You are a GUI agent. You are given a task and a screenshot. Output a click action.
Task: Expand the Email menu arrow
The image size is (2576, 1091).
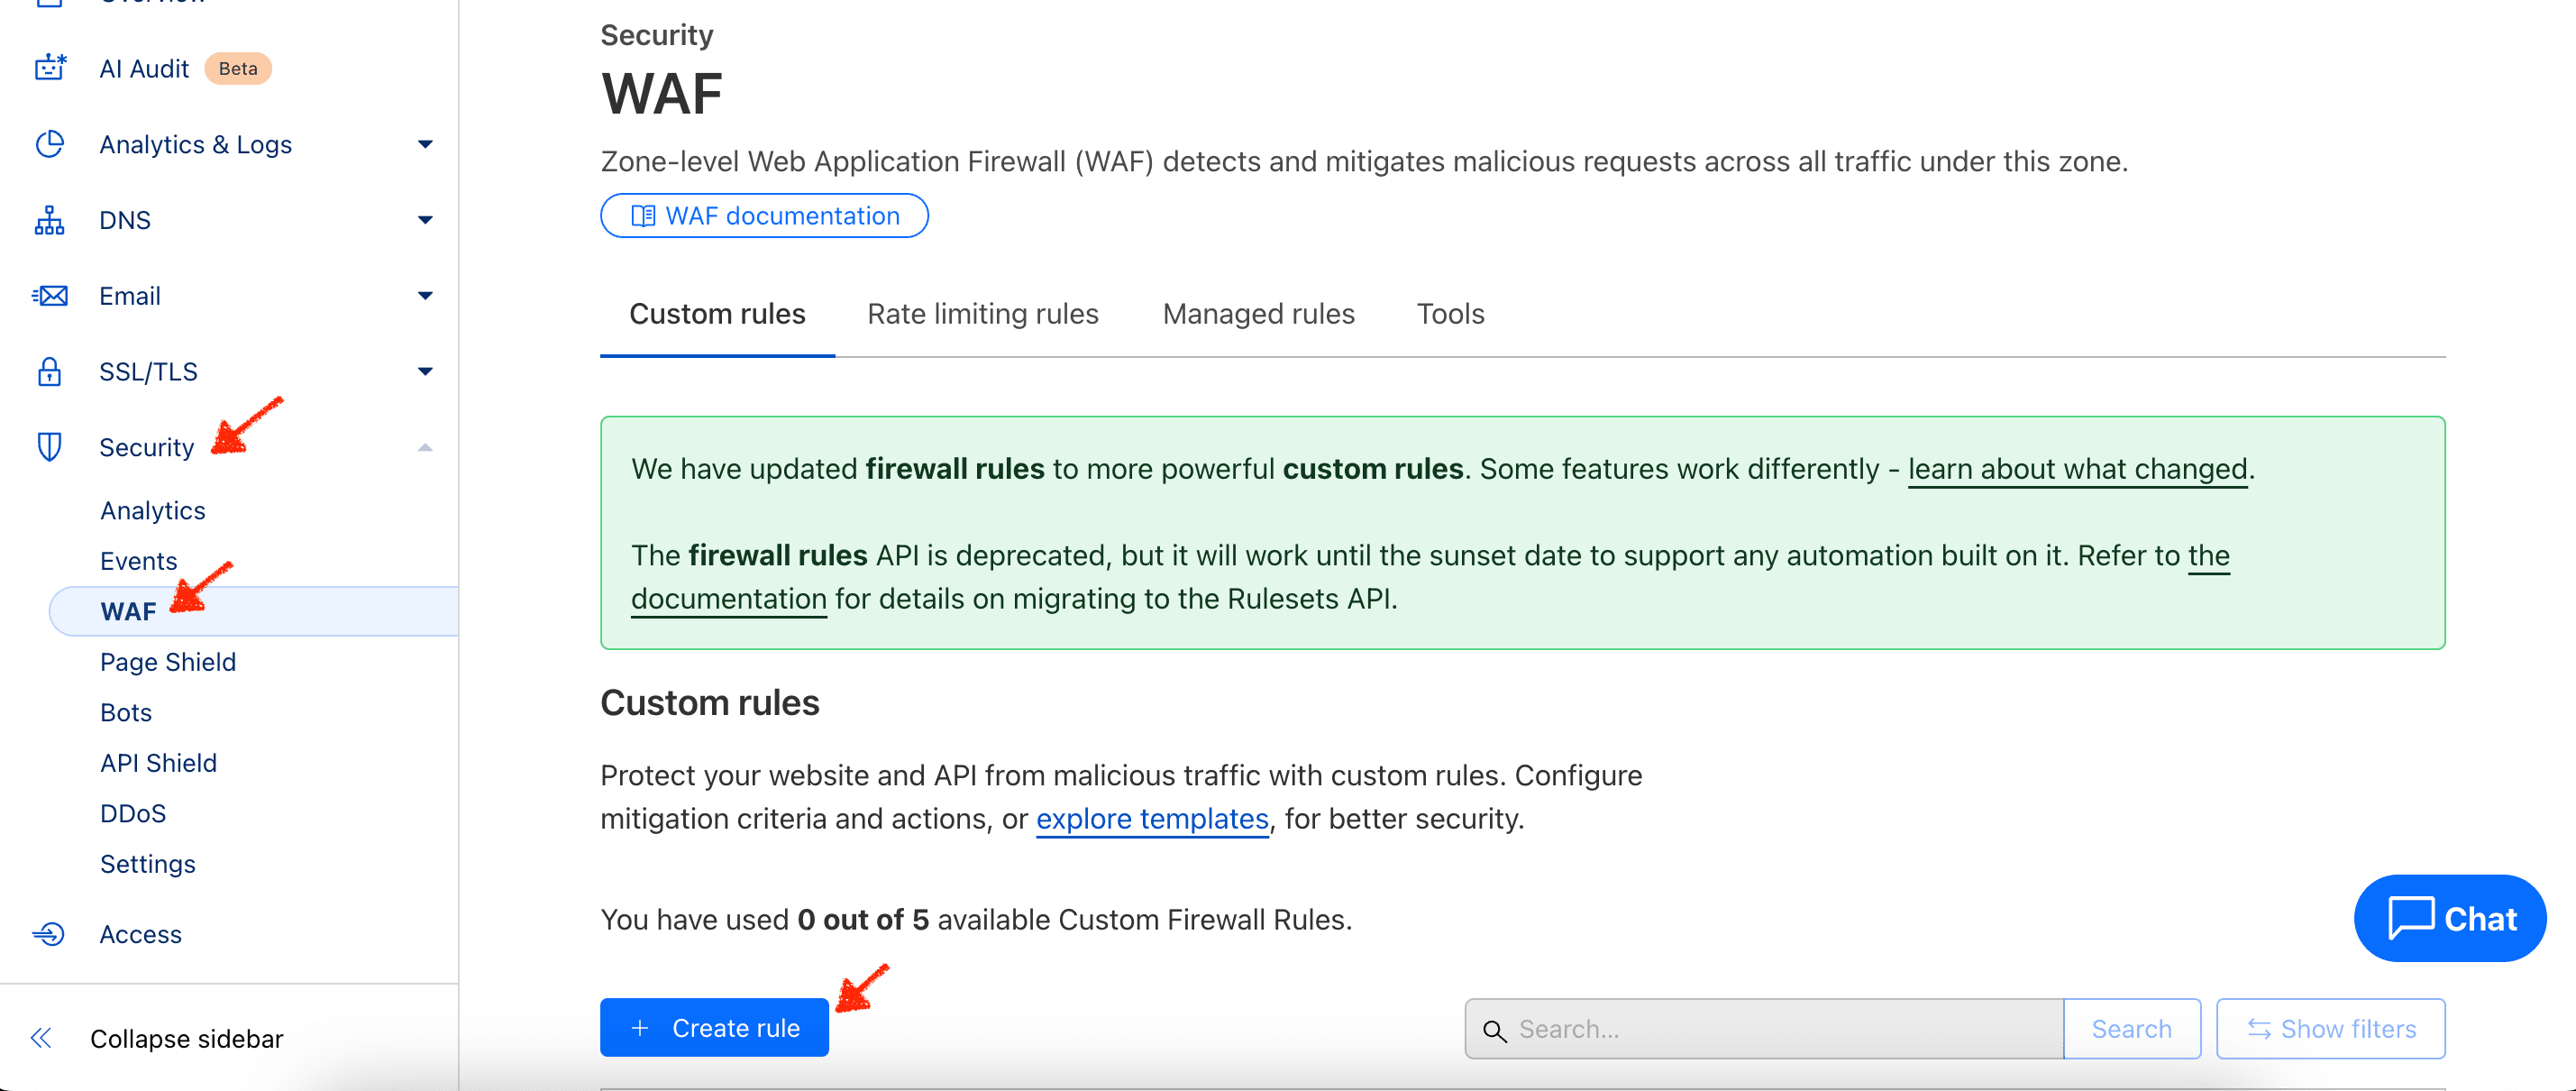(425, 296)
